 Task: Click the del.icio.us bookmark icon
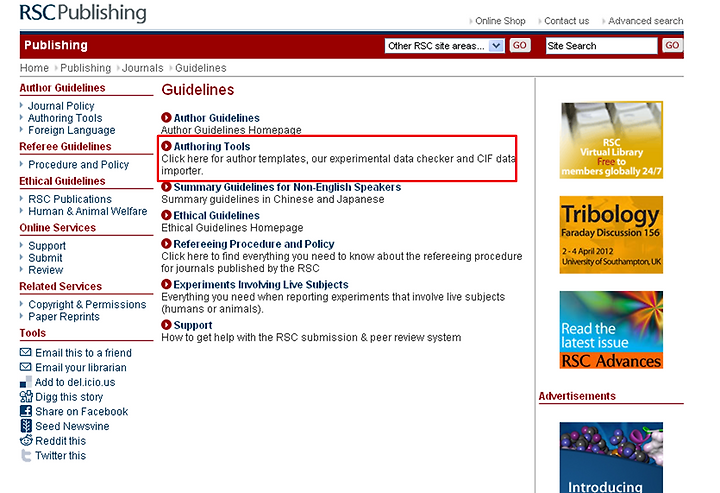coord(26,382)
